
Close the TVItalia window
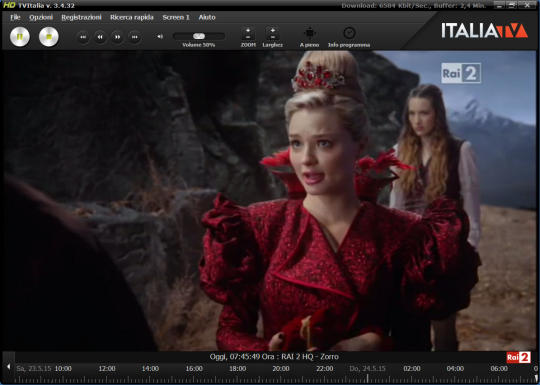click(x=527, y=5)
